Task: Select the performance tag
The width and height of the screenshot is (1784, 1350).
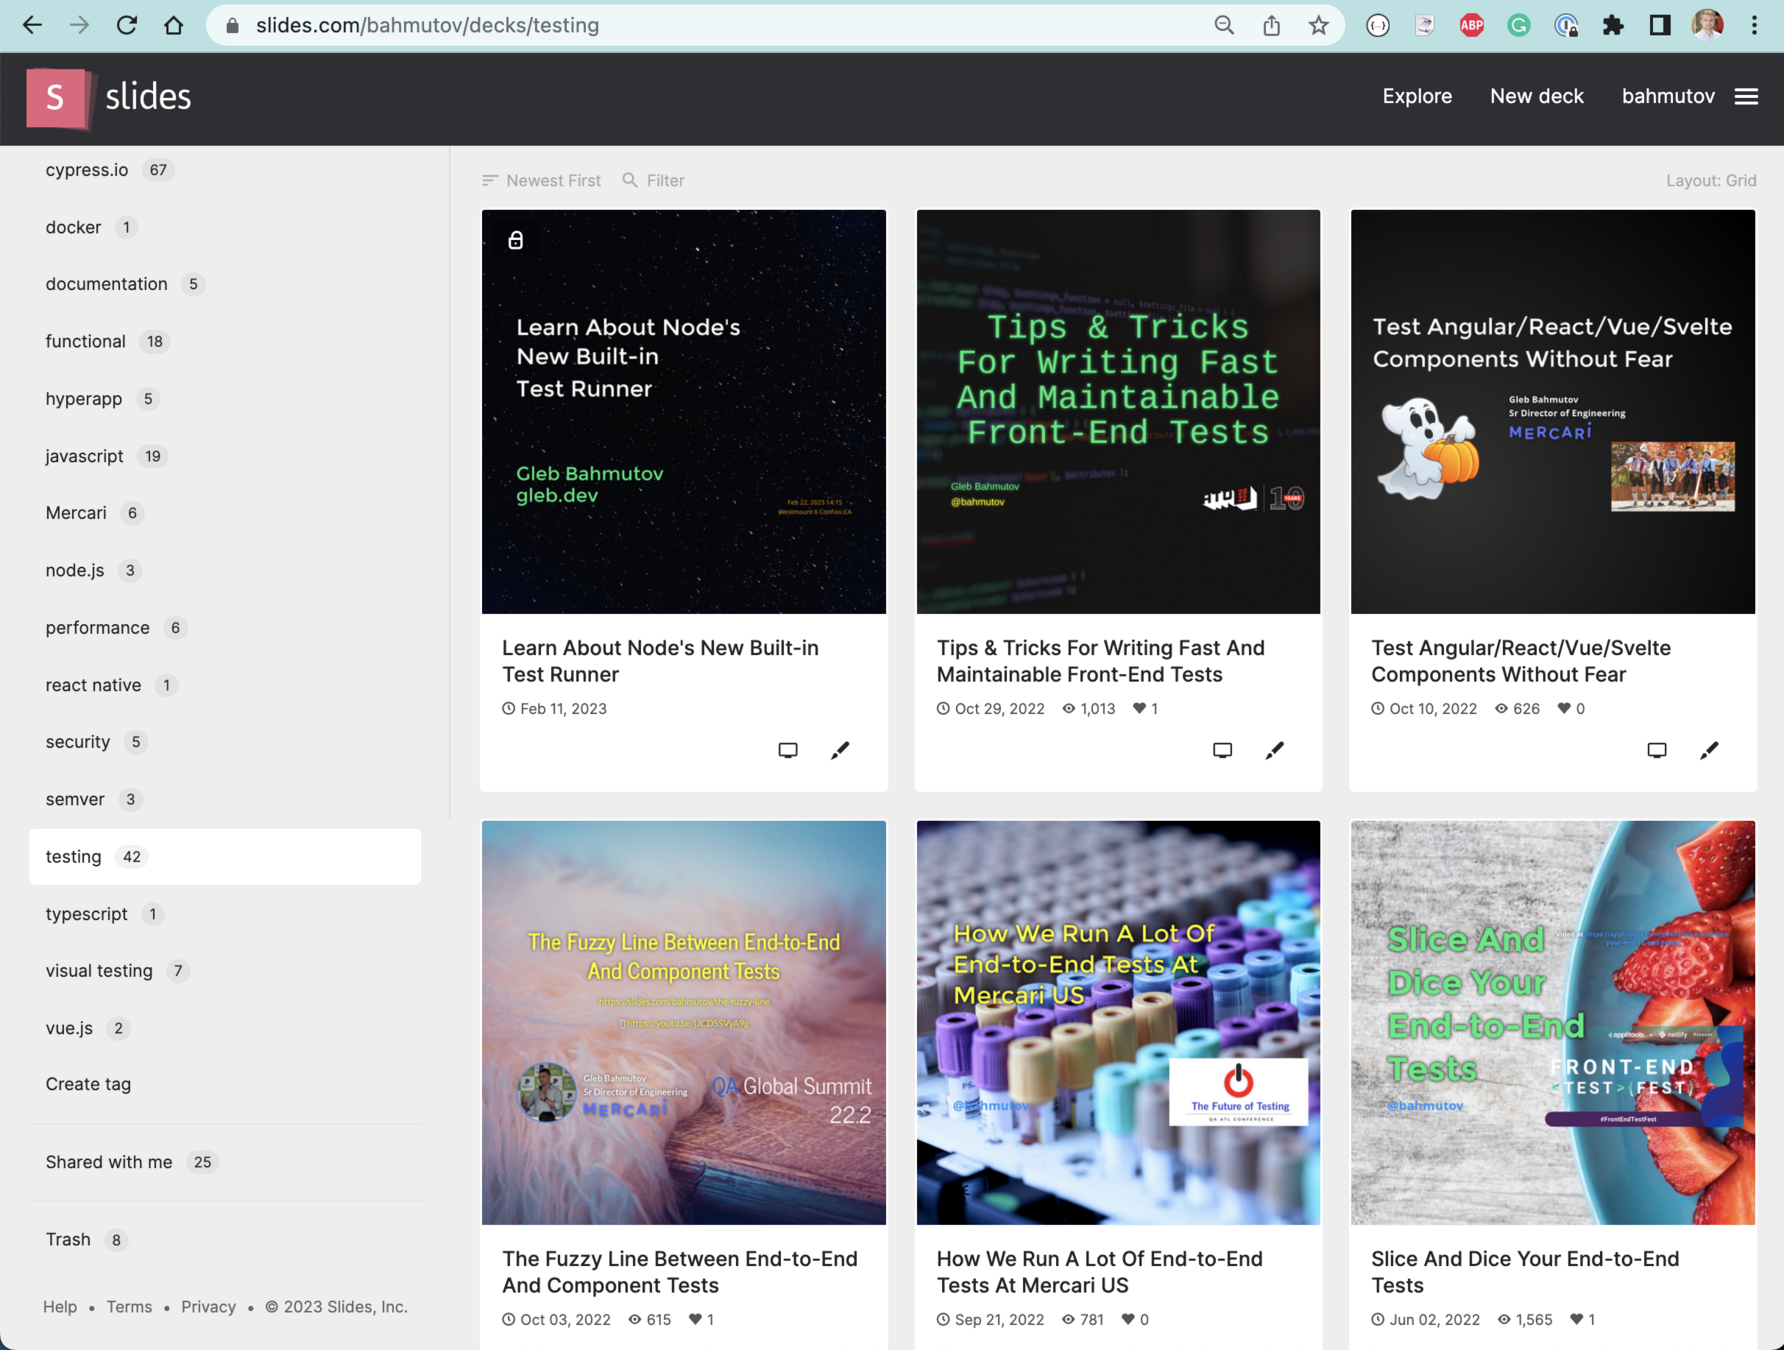Action: 225,628
